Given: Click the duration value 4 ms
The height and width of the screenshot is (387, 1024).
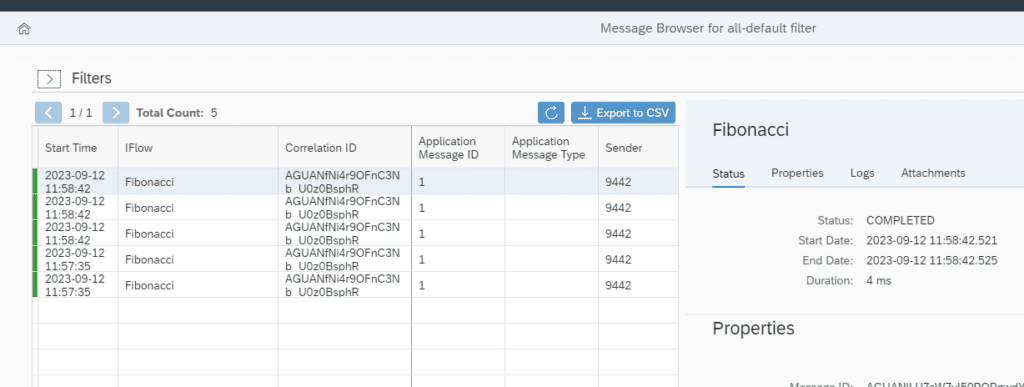Looking at the screenshot, I should (878, 281).
